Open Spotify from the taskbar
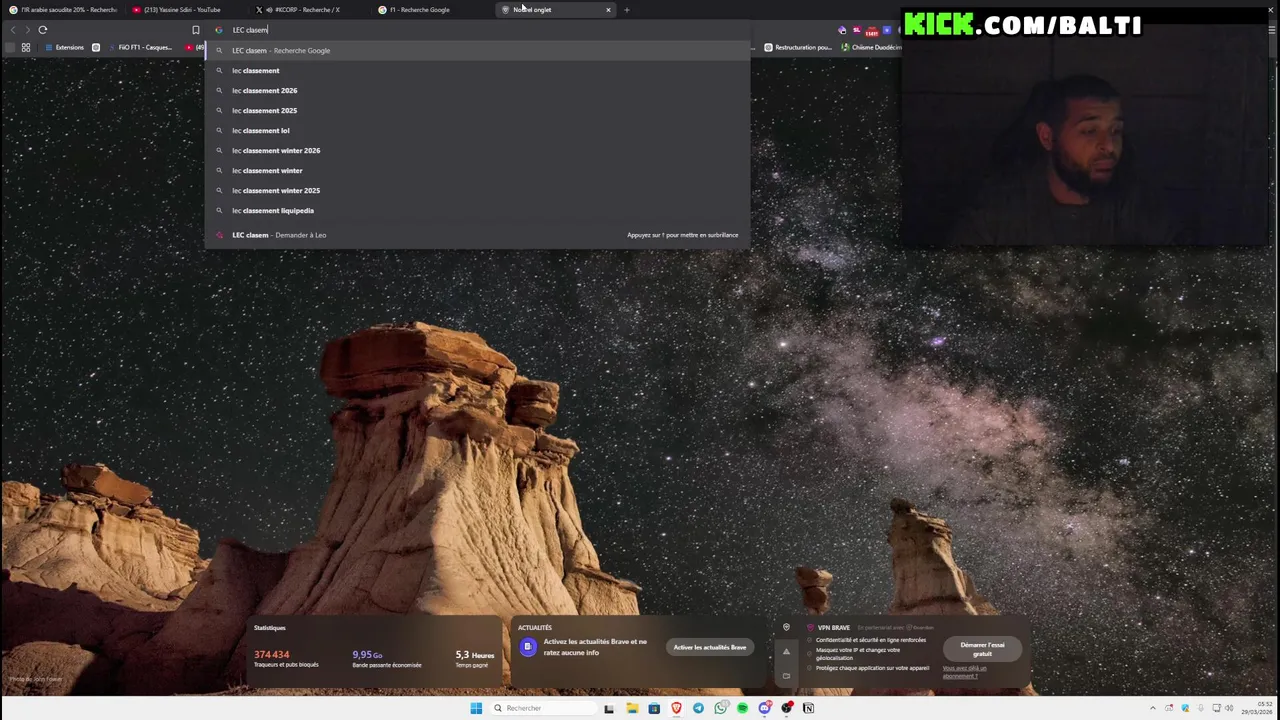The height and width of the screenshot is (720, 1280). coord(742,708)
